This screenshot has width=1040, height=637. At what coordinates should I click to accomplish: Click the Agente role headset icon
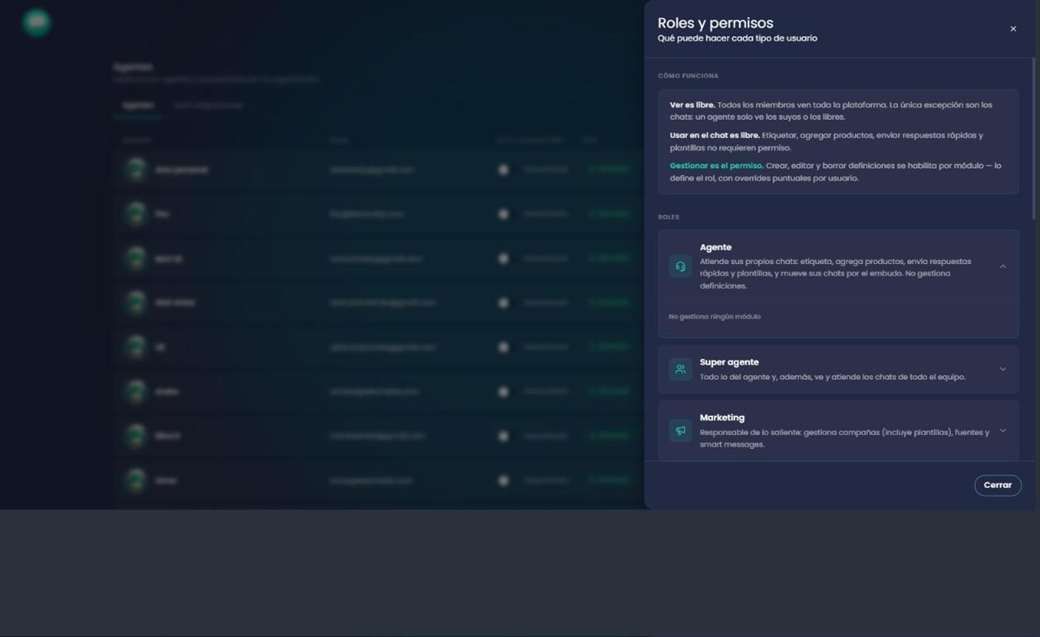[x=680, y=266]
